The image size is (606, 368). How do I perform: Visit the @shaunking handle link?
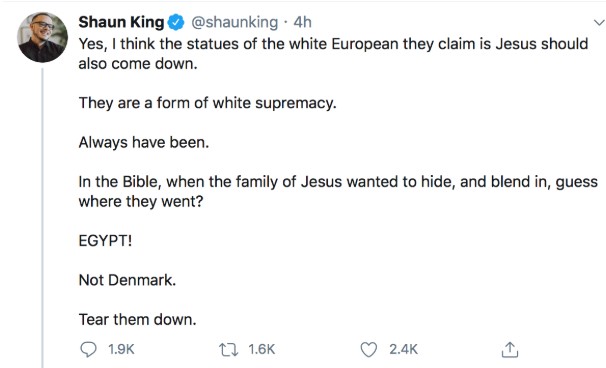point(235,22)
